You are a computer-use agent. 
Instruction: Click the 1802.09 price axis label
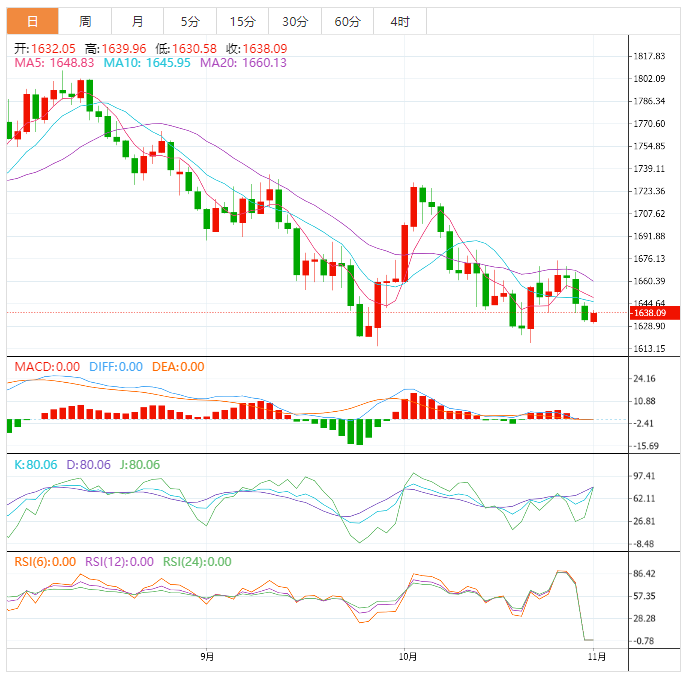[x=649, y=79]
